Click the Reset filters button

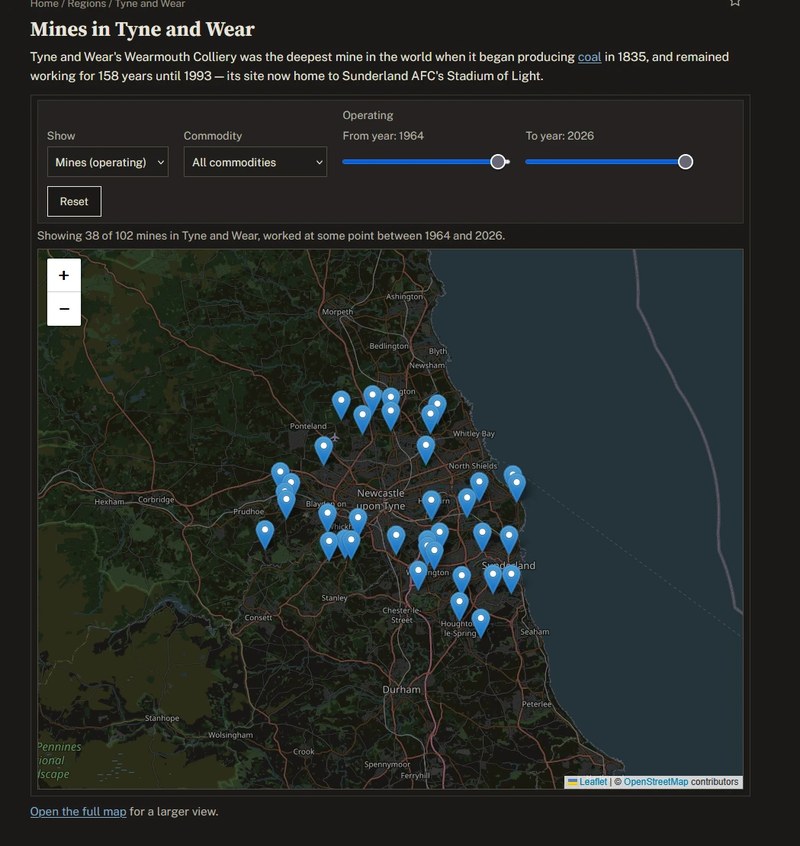tap(74, 201)
